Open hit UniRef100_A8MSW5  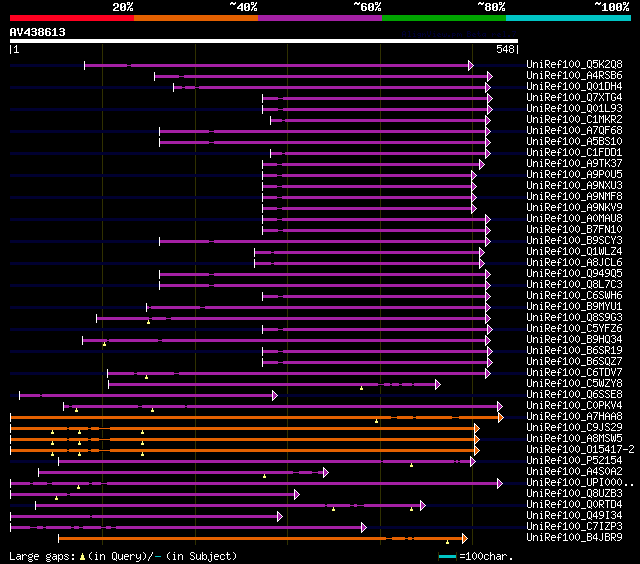pyautogui.click(x=574, y=439)
